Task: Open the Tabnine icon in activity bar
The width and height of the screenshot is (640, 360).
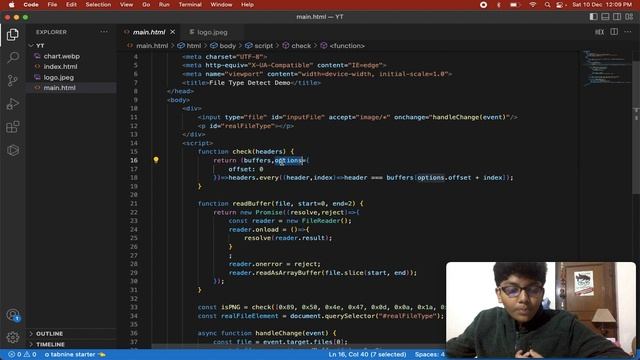Action: tap(13, 150)
